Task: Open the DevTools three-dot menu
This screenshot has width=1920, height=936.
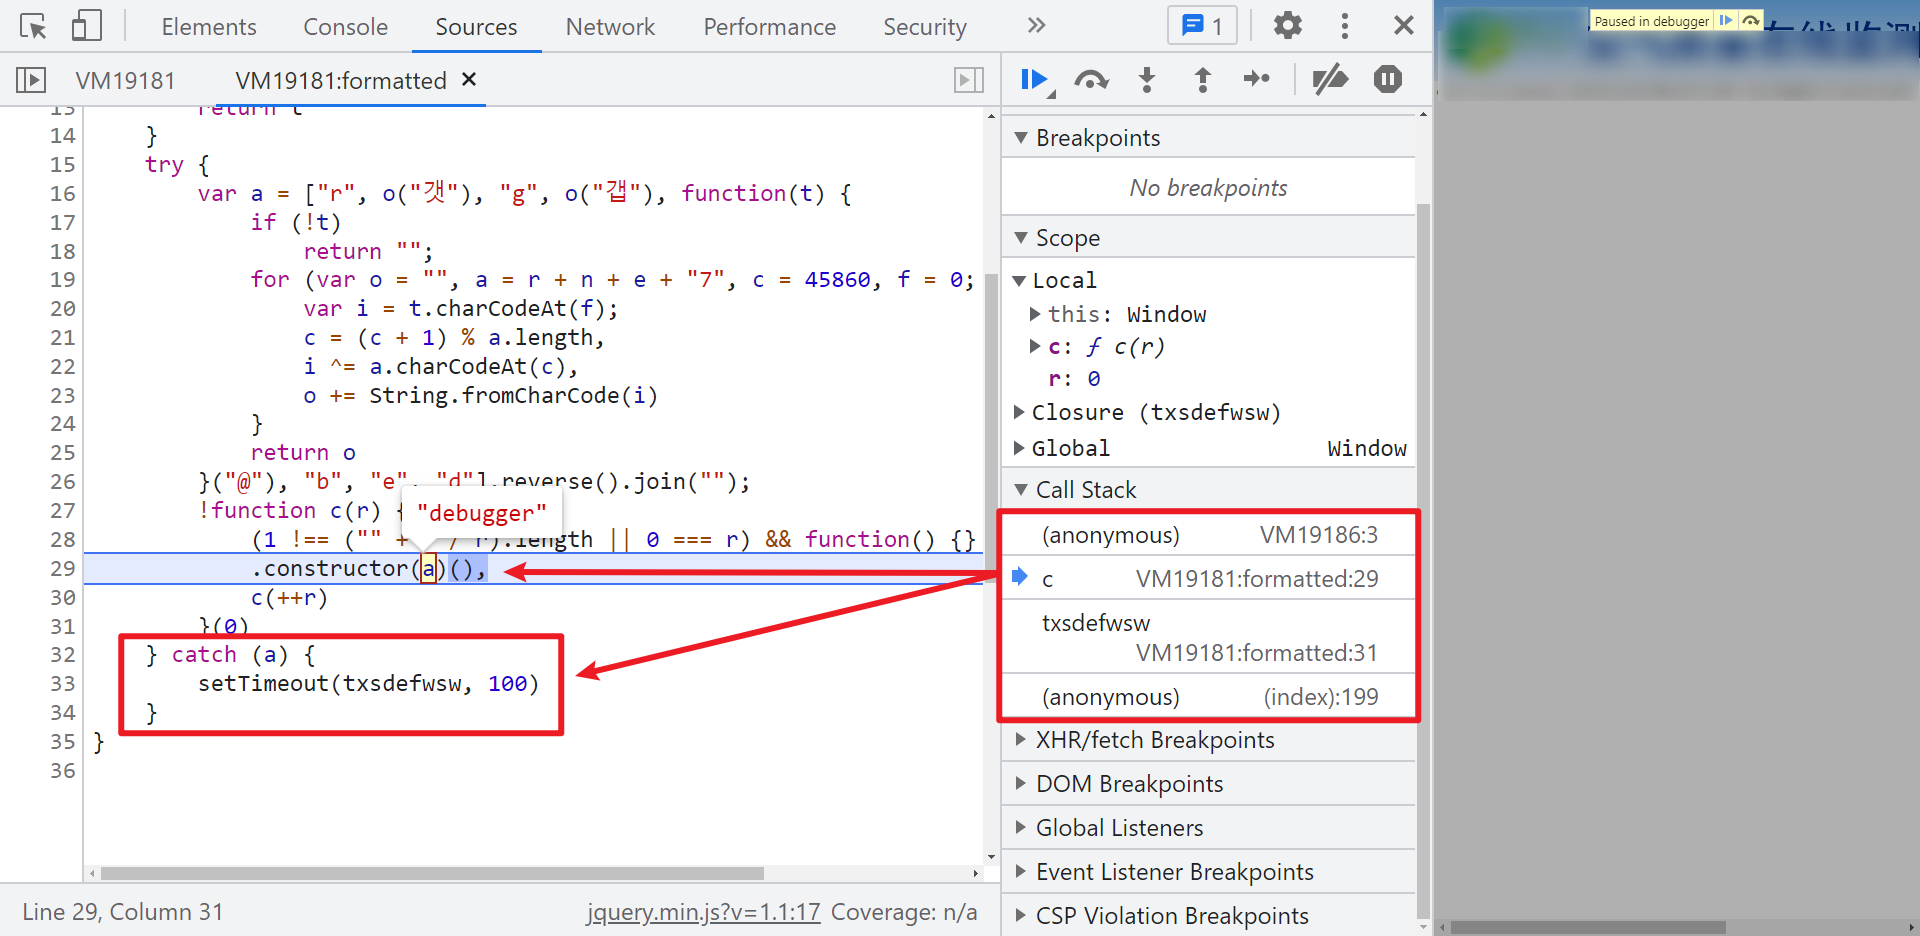Action: 1345,26
